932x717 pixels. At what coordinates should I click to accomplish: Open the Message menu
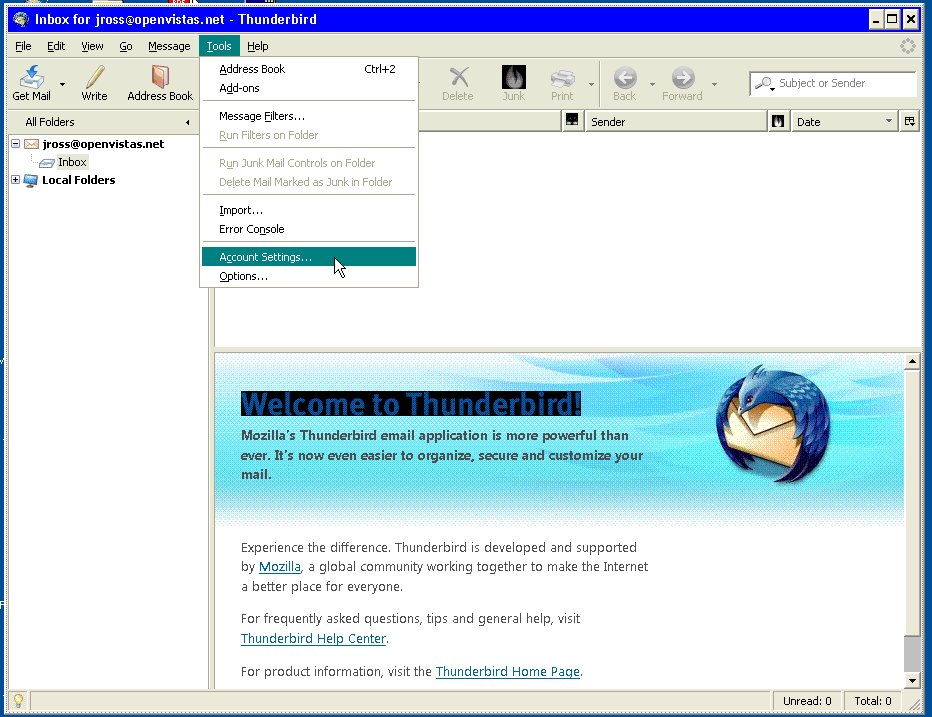(x=169, y=46)
